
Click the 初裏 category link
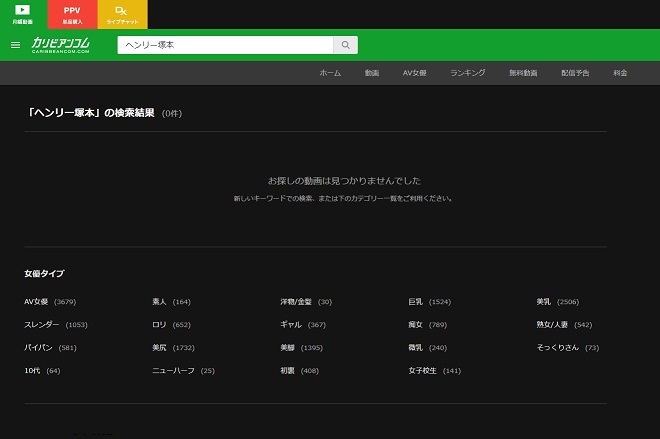[287, 371]
